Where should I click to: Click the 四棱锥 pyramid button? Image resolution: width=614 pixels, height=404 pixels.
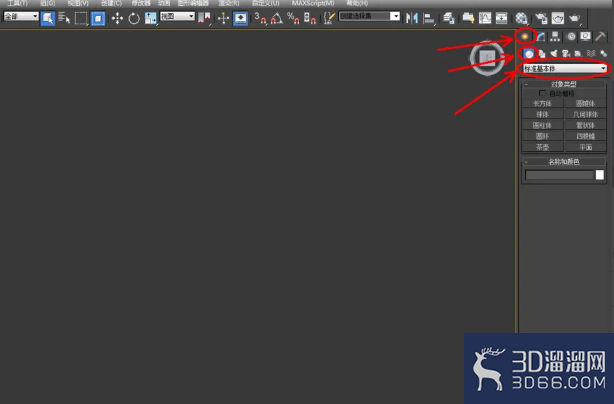(585, 136)
